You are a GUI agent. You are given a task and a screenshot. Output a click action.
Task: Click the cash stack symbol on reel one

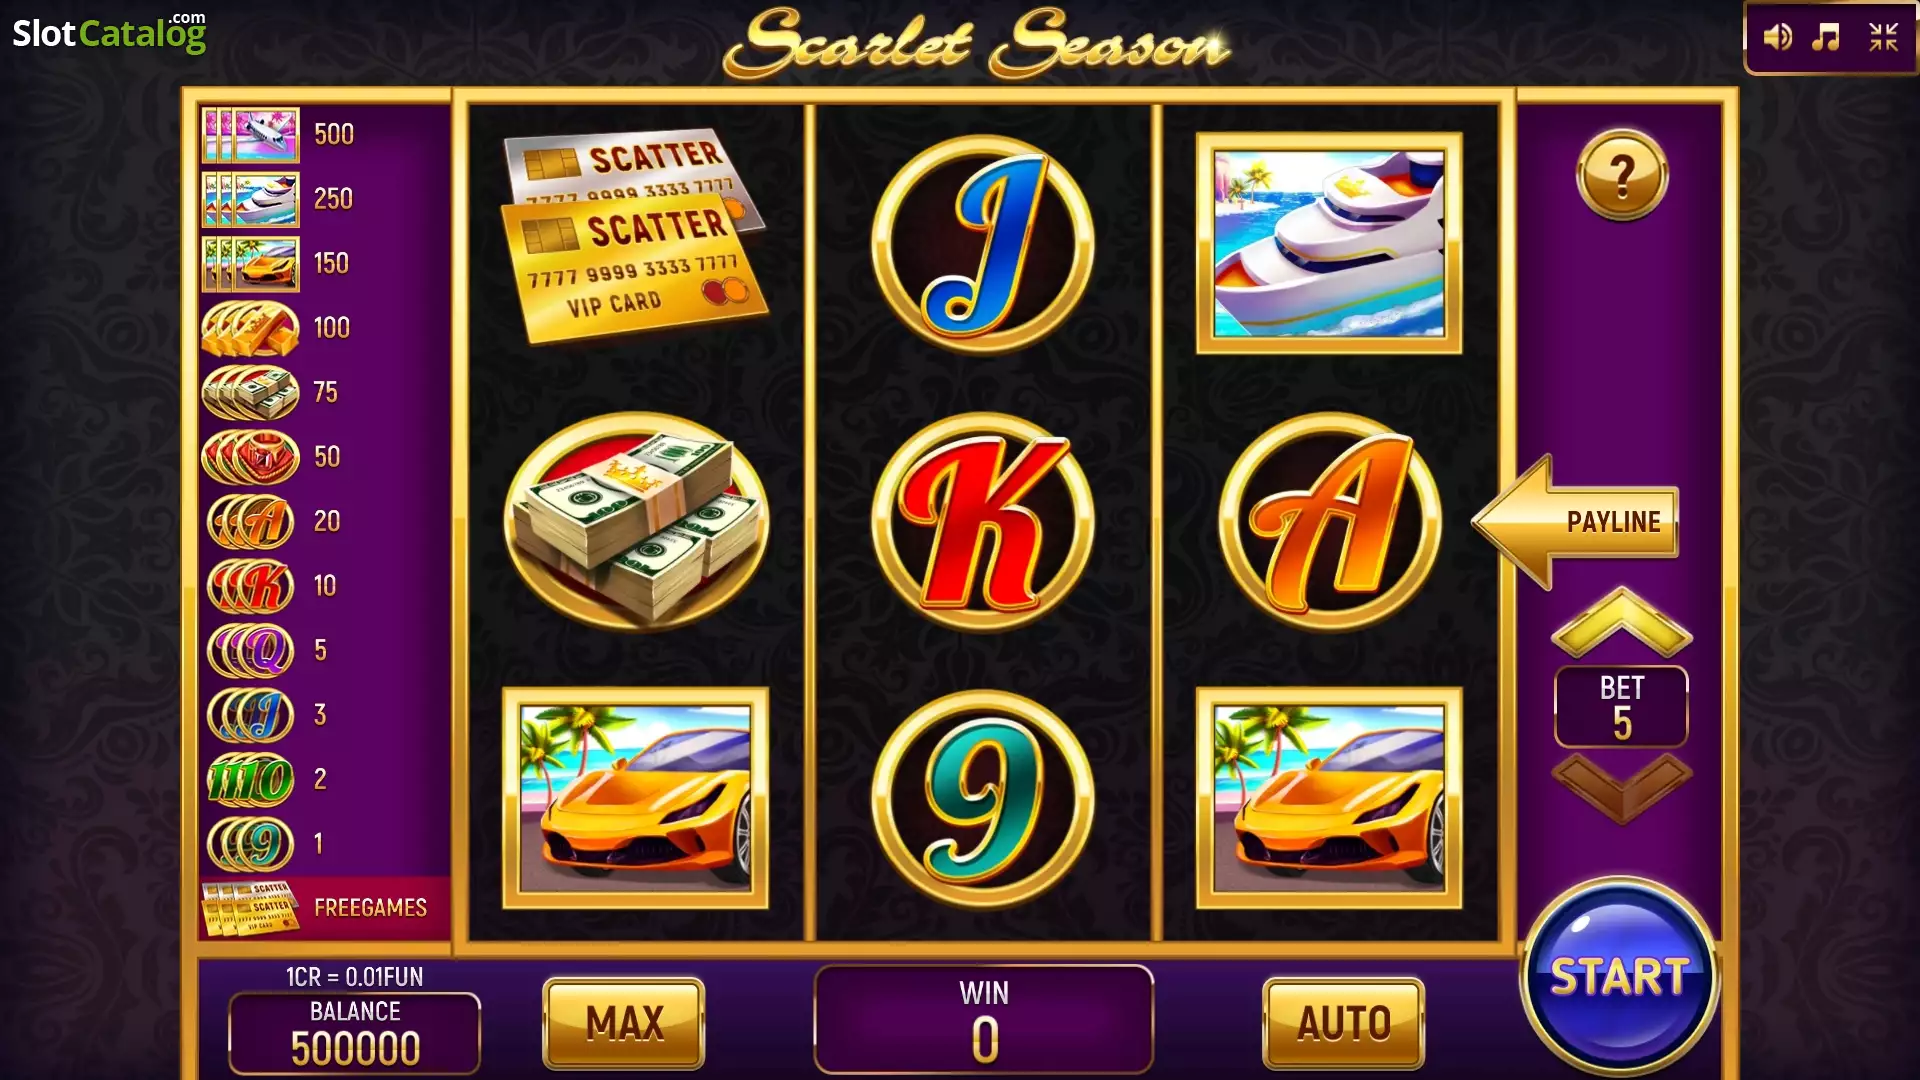(x=636, y=521)
